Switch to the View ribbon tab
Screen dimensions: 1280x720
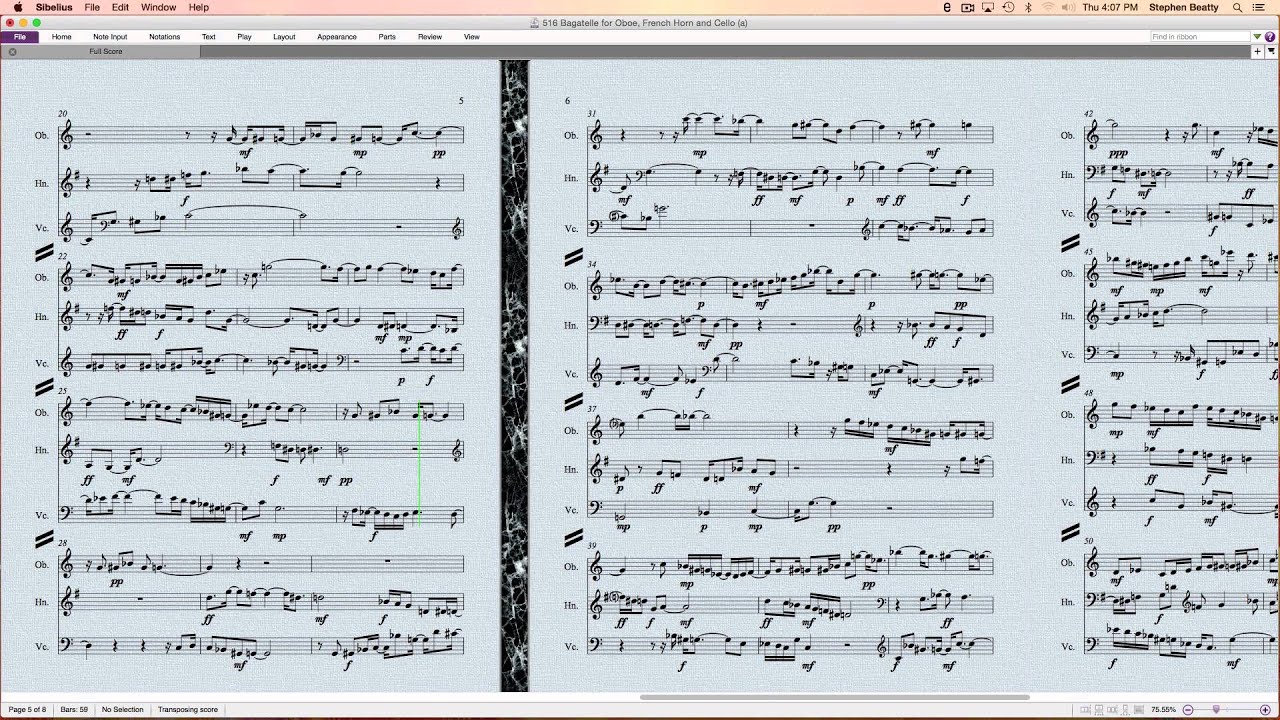coord(472,37)
